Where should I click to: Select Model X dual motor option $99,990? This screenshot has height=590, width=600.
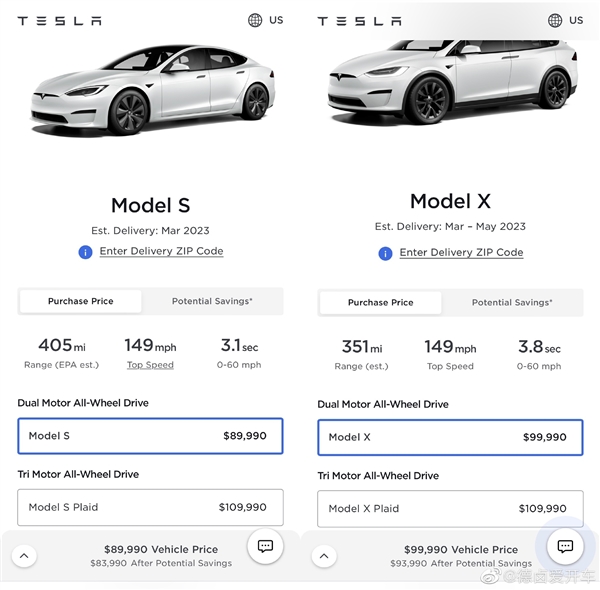(450, 437)
